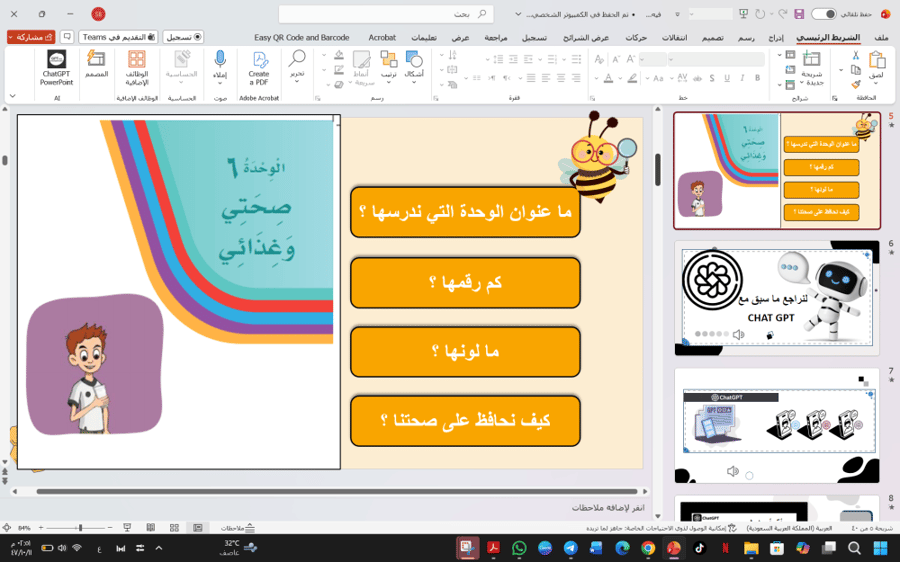The width and height of the screenshot is (900, 562).
Task: Open the Designer (المصمم) pane
Action: [x=96, y=64]
